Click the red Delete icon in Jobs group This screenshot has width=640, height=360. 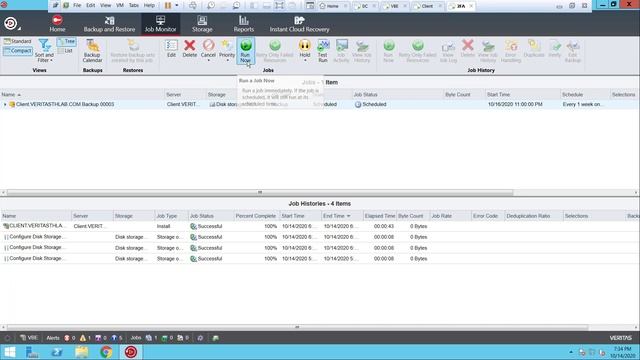click(189, 49)
